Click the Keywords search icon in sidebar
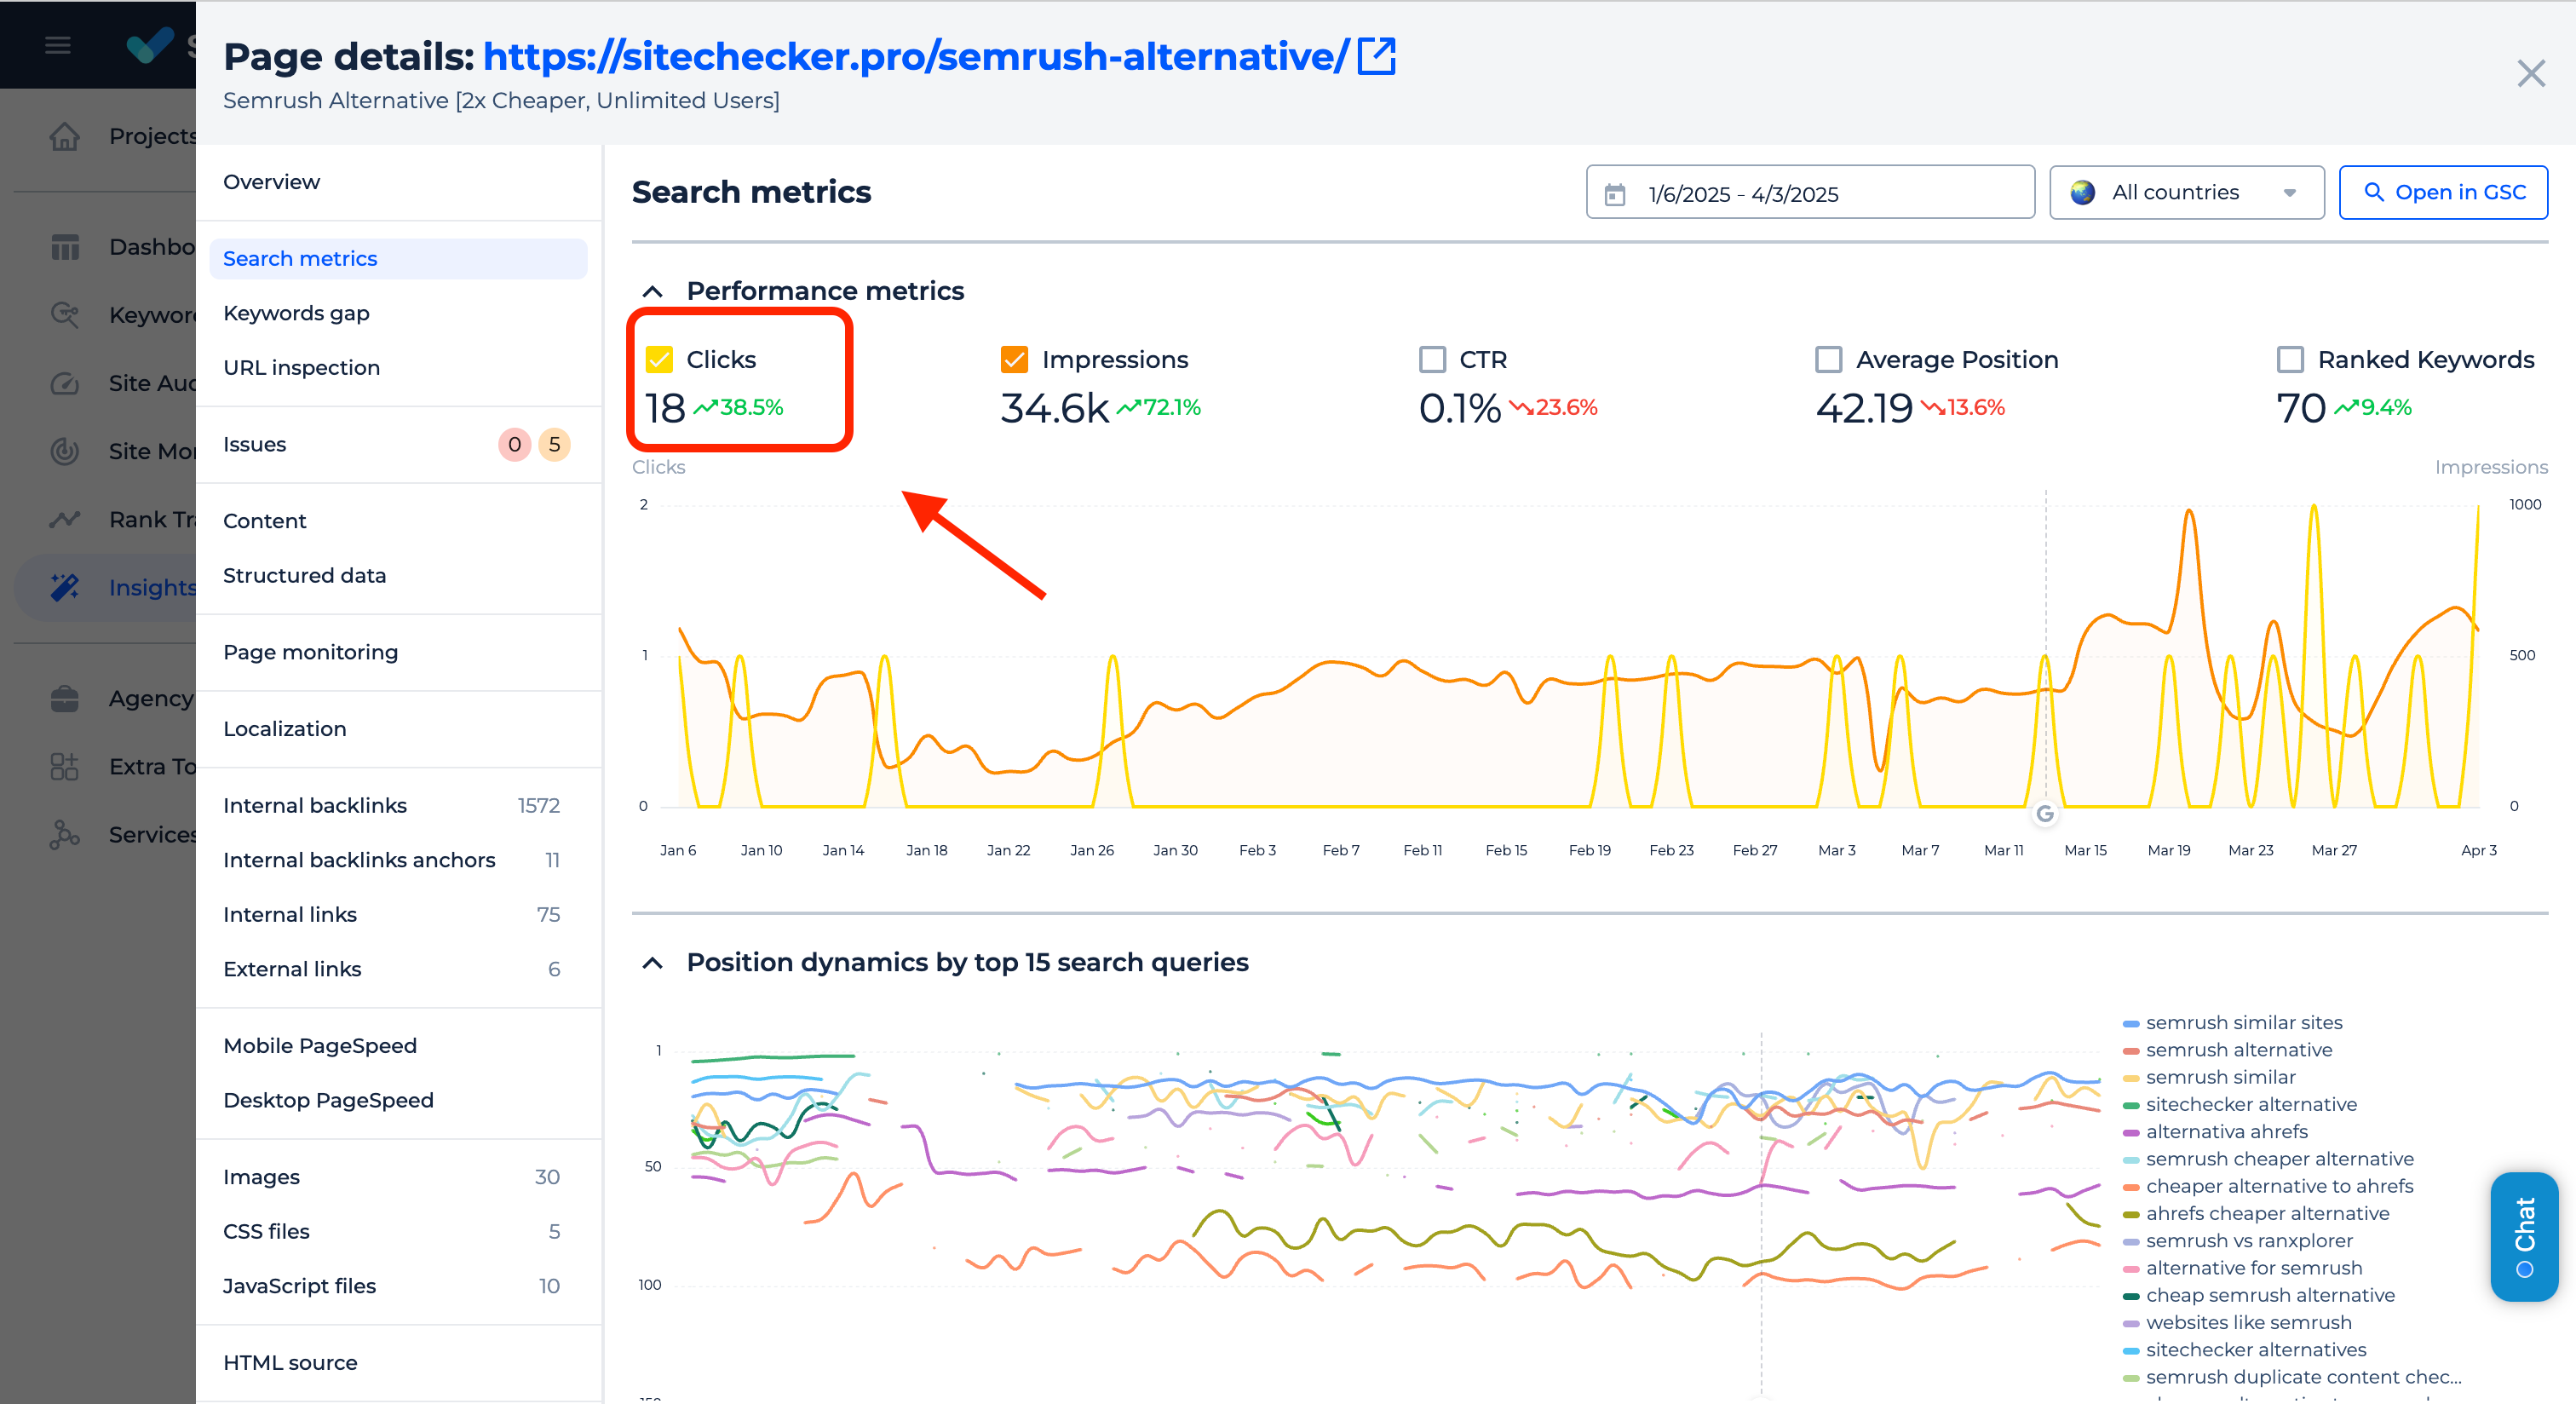 (x=65, y=315)
